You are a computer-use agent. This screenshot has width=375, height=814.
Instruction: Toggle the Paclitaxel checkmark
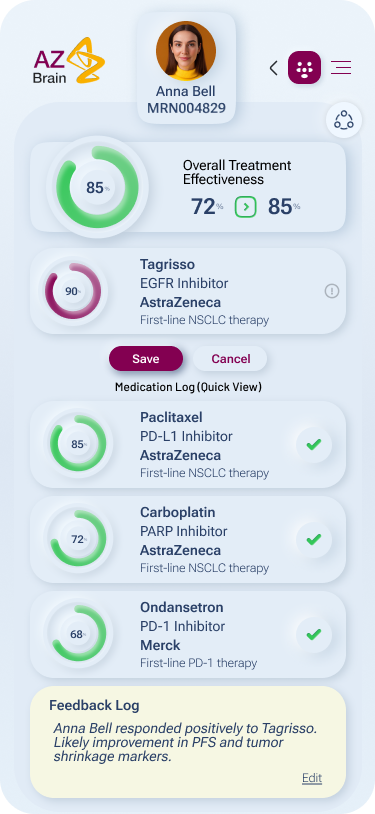pos(314,444)
